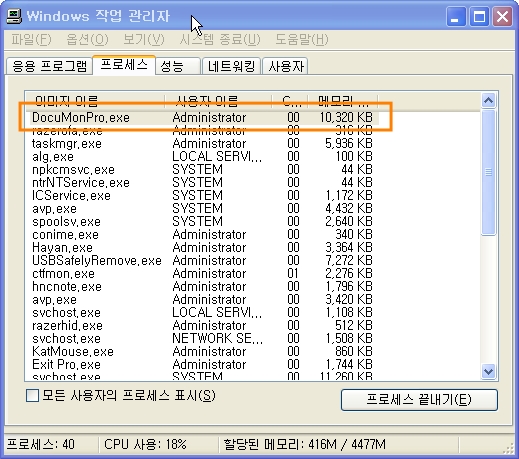Click the scrollbar up arrow

click(489, 100)
